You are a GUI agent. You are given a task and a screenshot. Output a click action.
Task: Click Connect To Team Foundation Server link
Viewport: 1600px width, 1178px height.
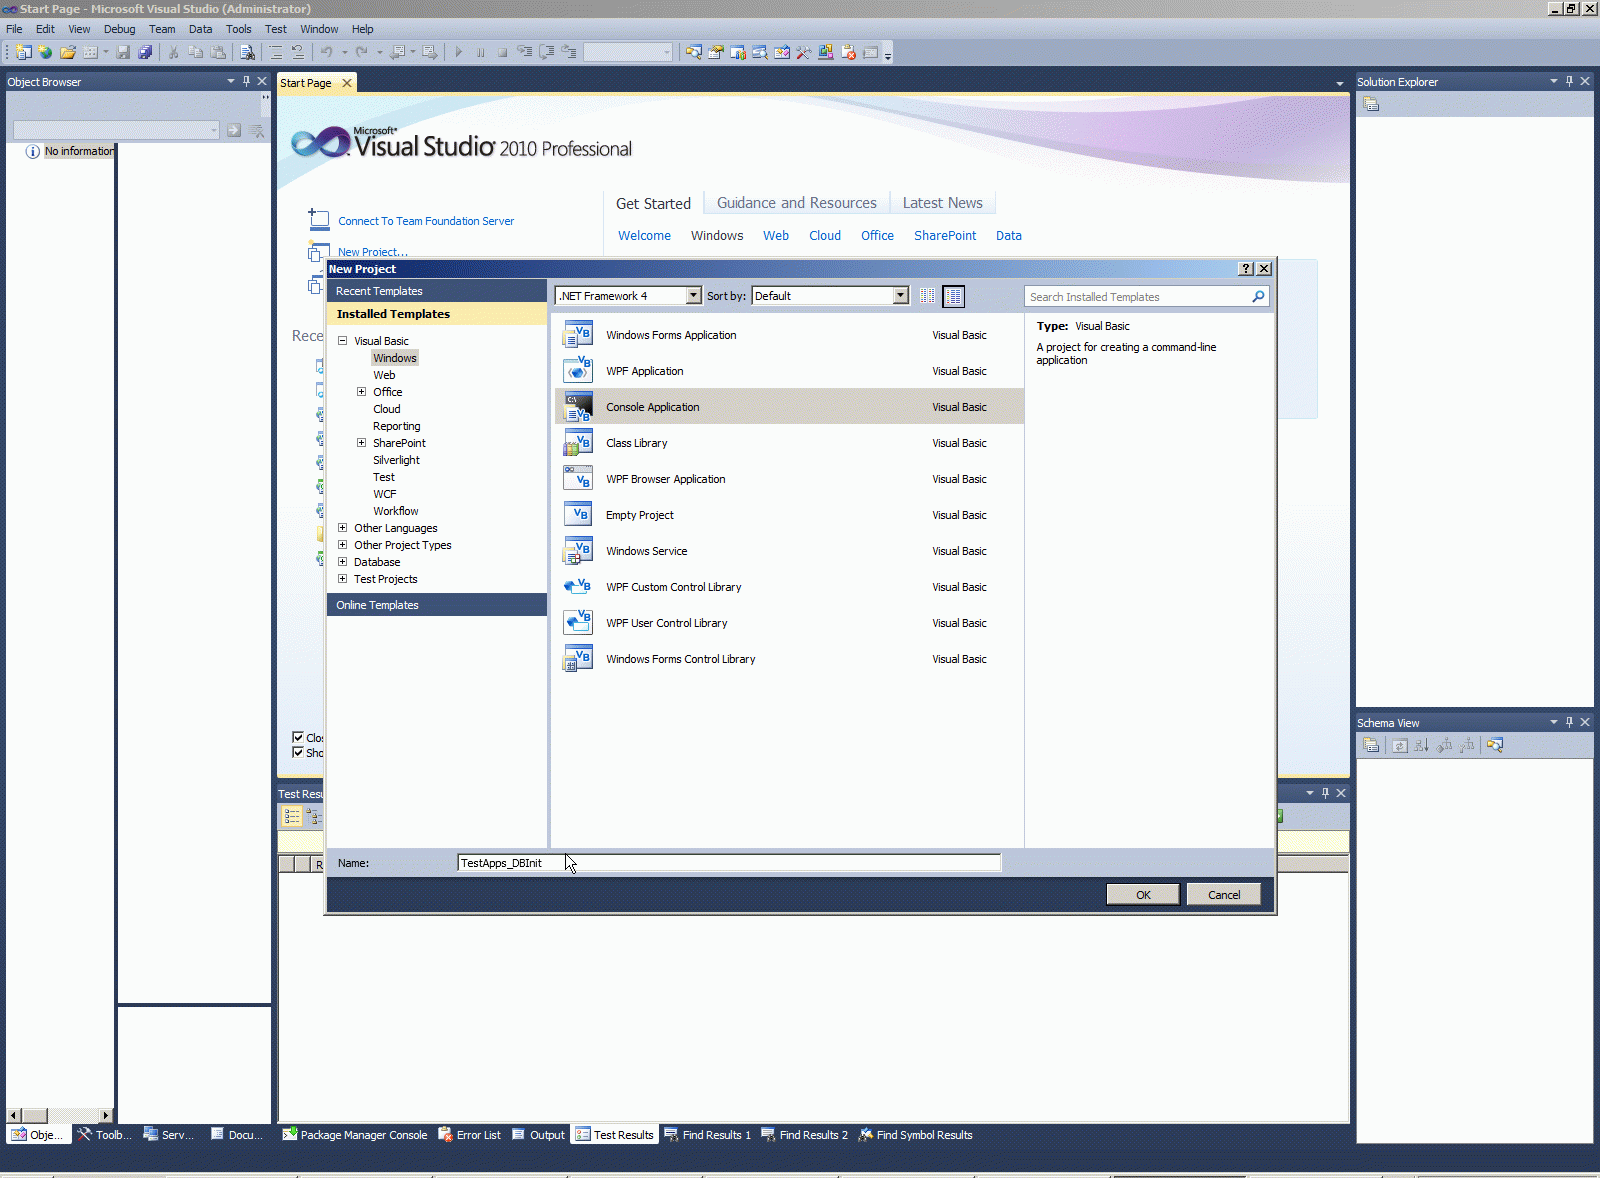click(x=426, y=221)
